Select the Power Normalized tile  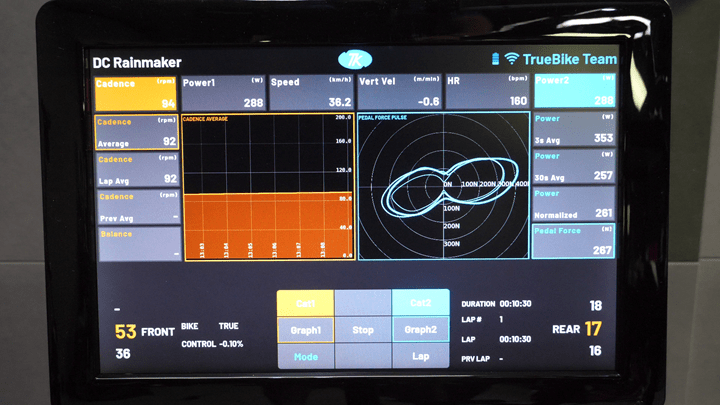574,203
